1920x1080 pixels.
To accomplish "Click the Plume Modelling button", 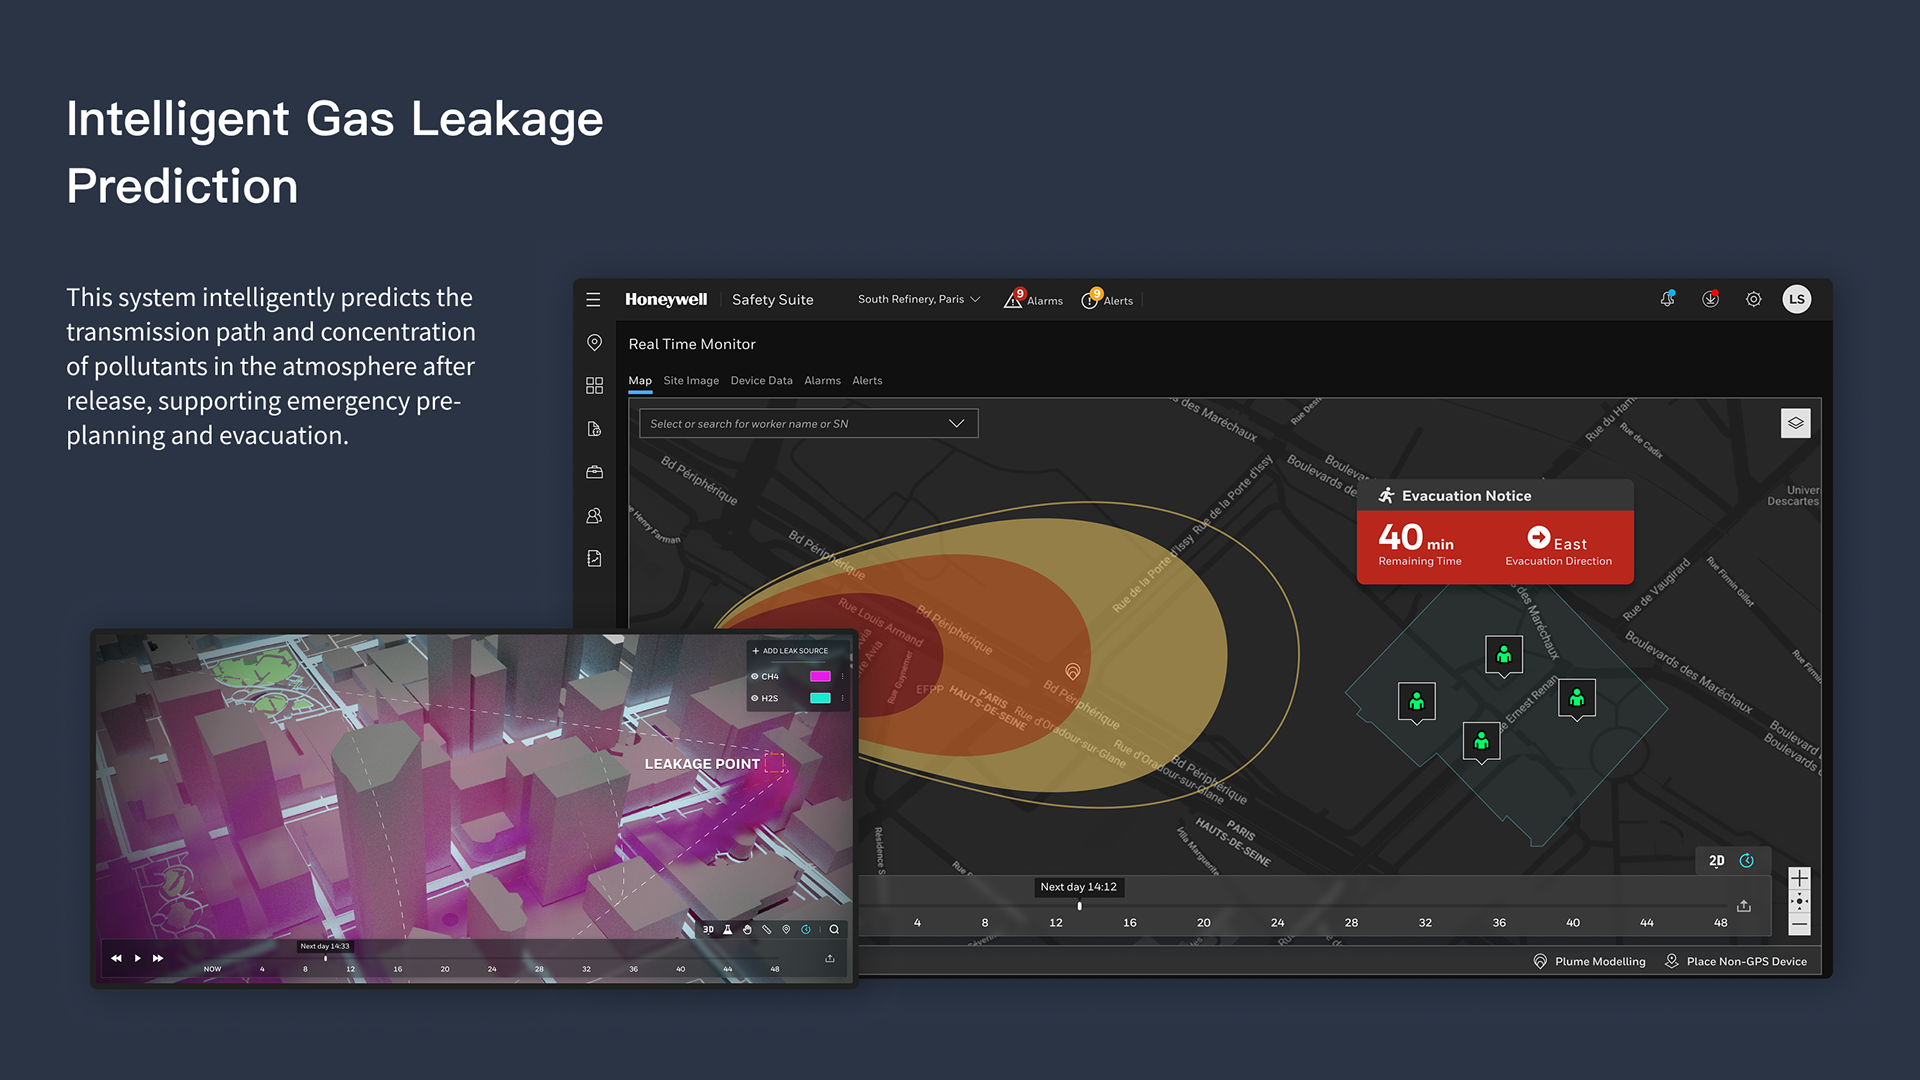I will pos(1589,962).
